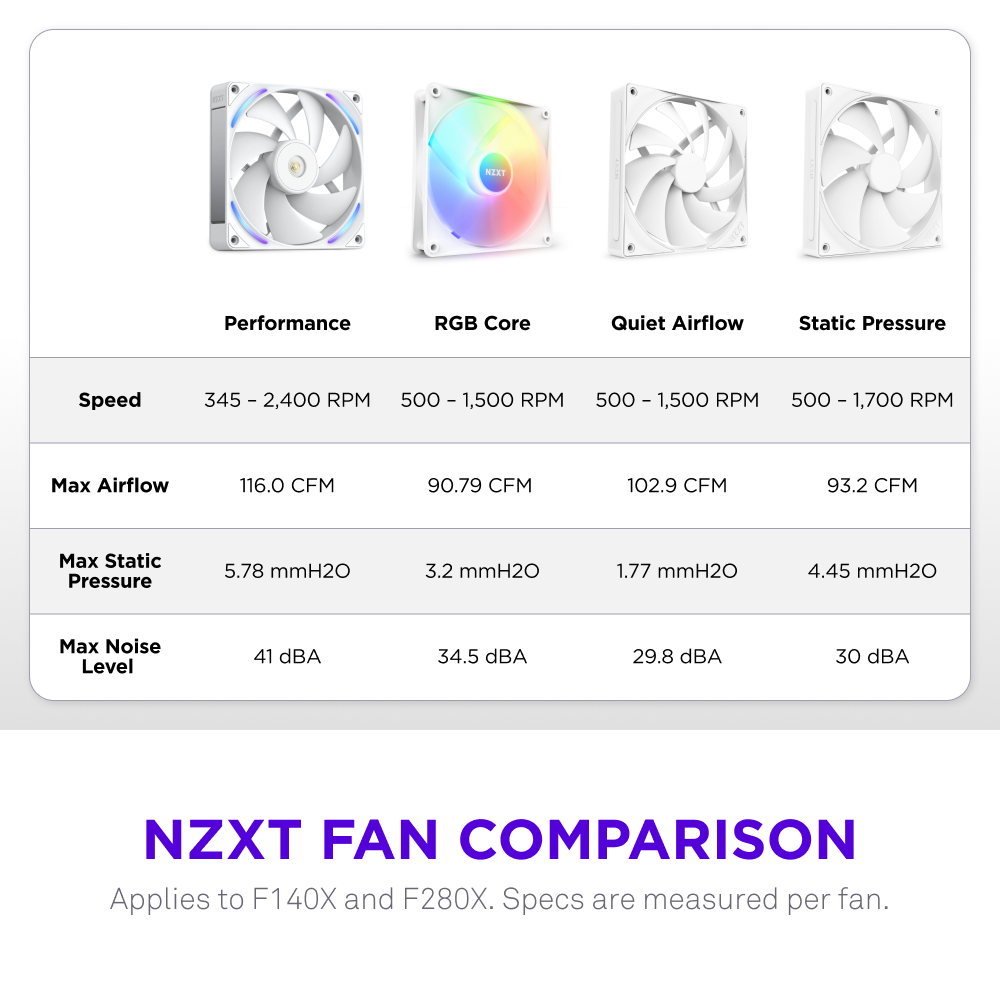This screenshot has width=1000, height=1000.
Task: Select the Static Pressure column heading
Action: tap(872, 323)
